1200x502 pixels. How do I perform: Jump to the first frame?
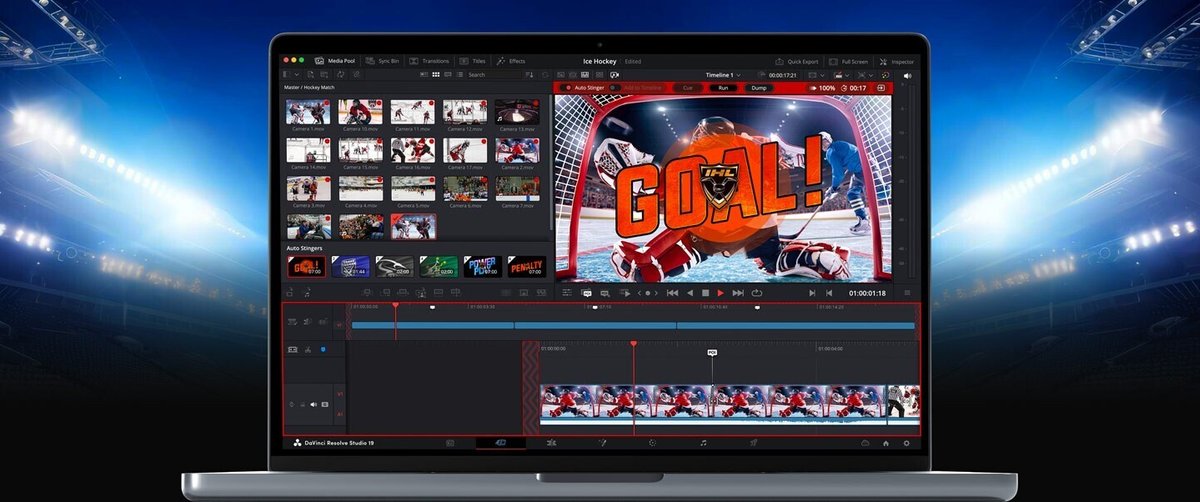tap(672, 293)
